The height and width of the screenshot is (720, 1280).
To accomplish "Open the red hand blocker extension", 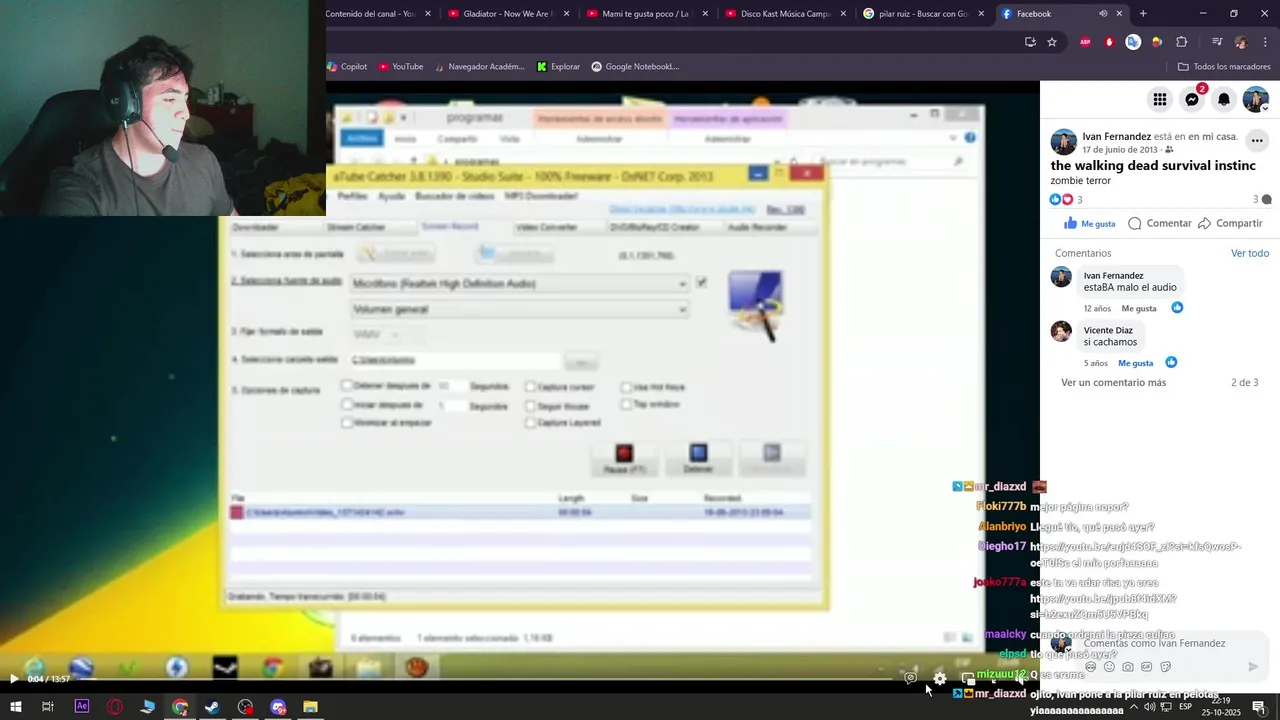I will [x=1109, y=42].
